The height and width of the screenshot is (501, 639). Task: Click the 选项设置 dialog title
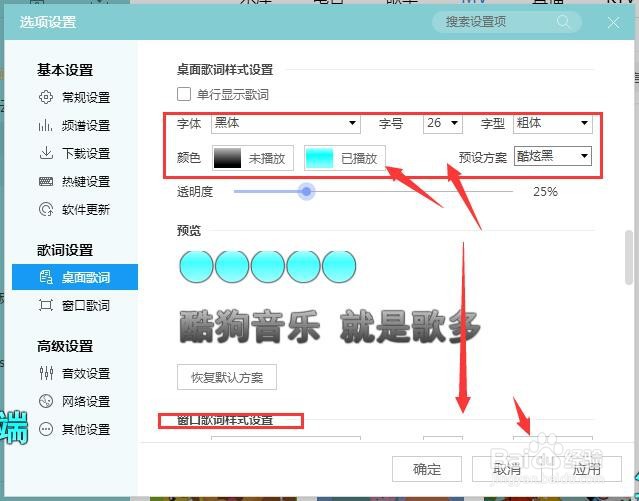[48, 22]
